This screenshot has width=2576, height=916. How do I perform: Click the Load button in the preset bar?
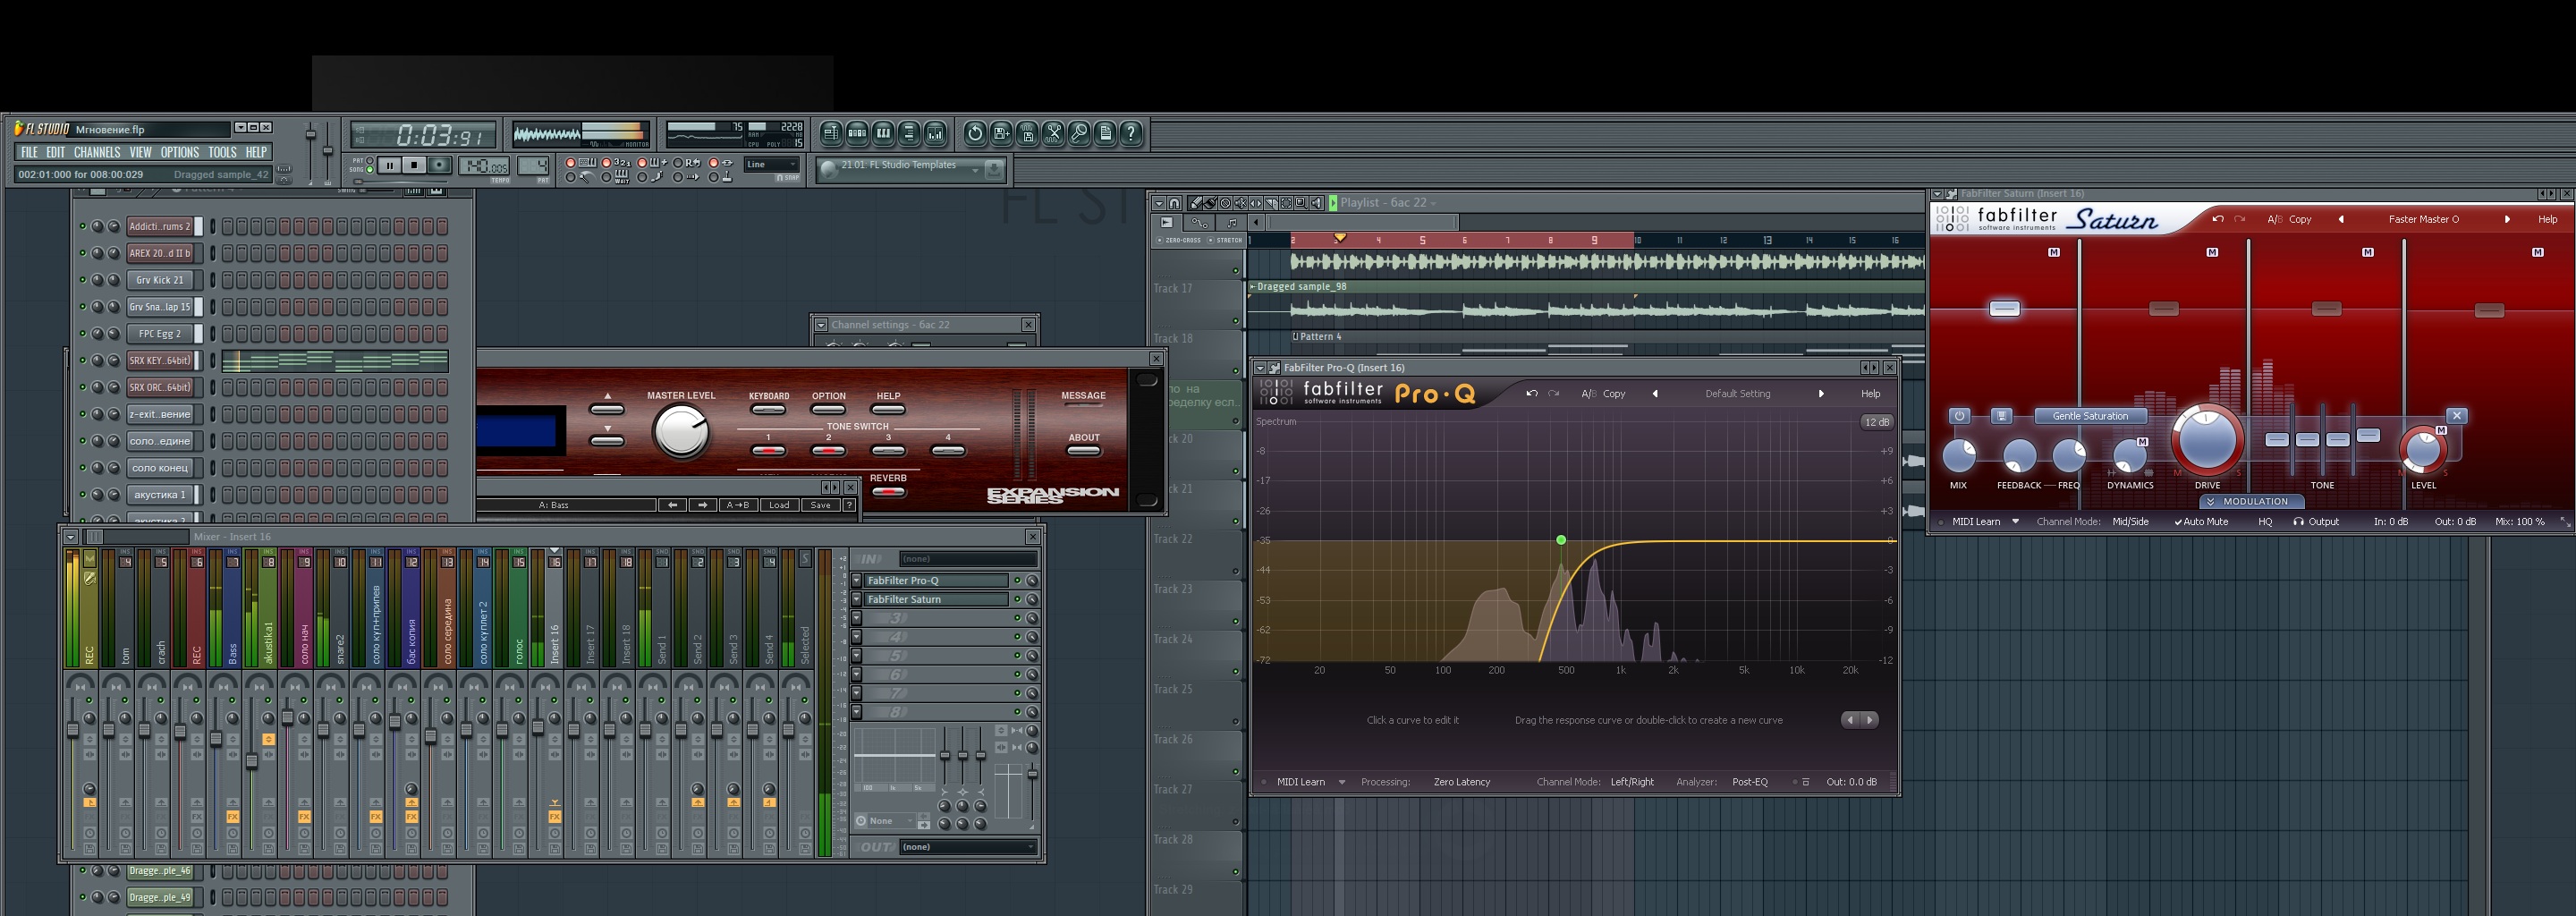coord(778,505)
